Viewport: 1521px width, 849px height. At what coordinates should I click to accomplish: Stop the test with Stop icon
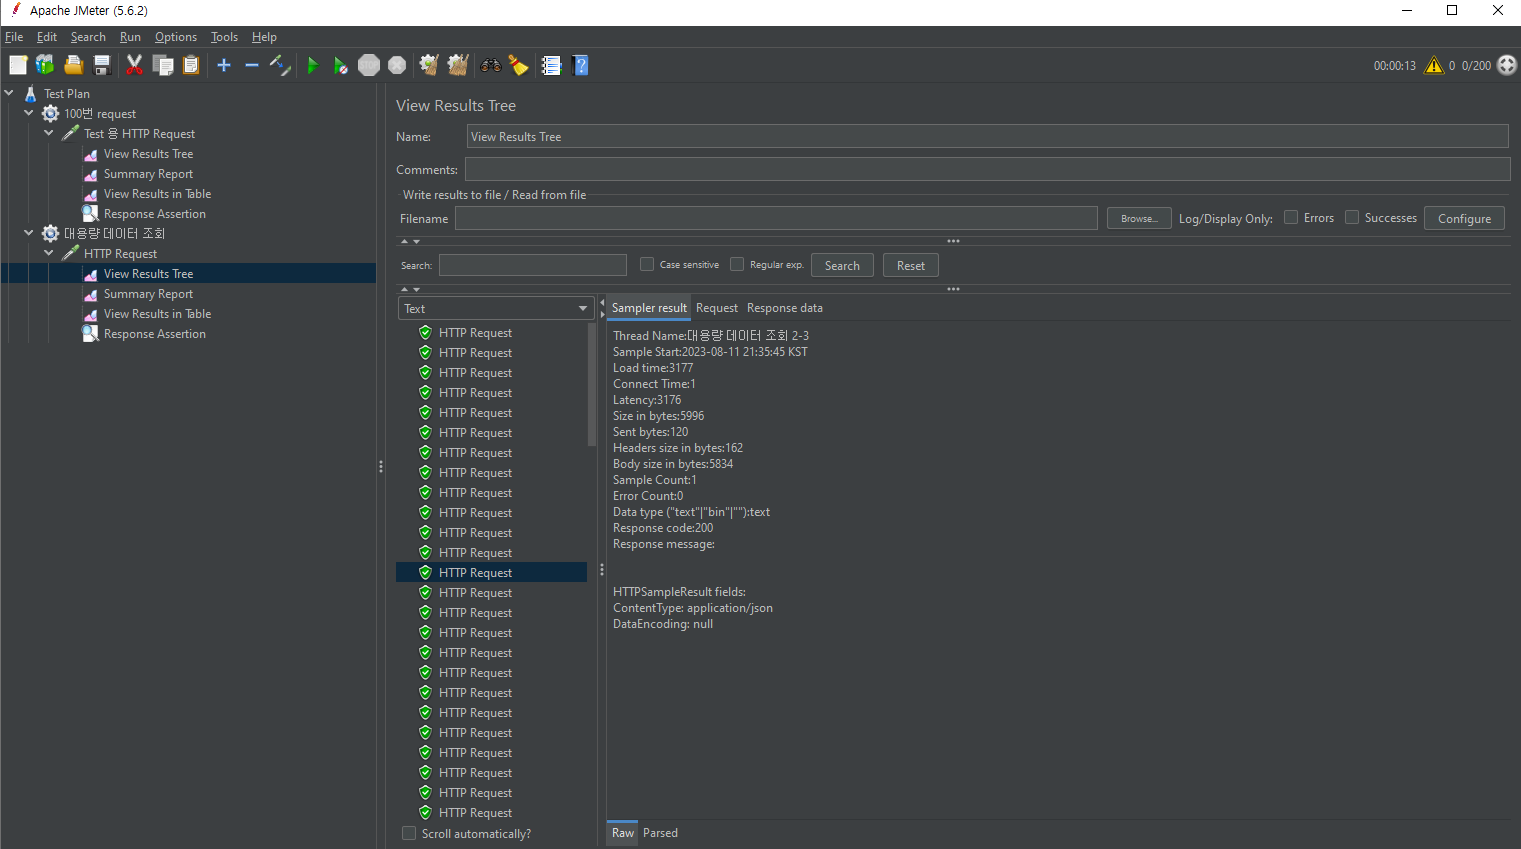(x=369, y=65)
